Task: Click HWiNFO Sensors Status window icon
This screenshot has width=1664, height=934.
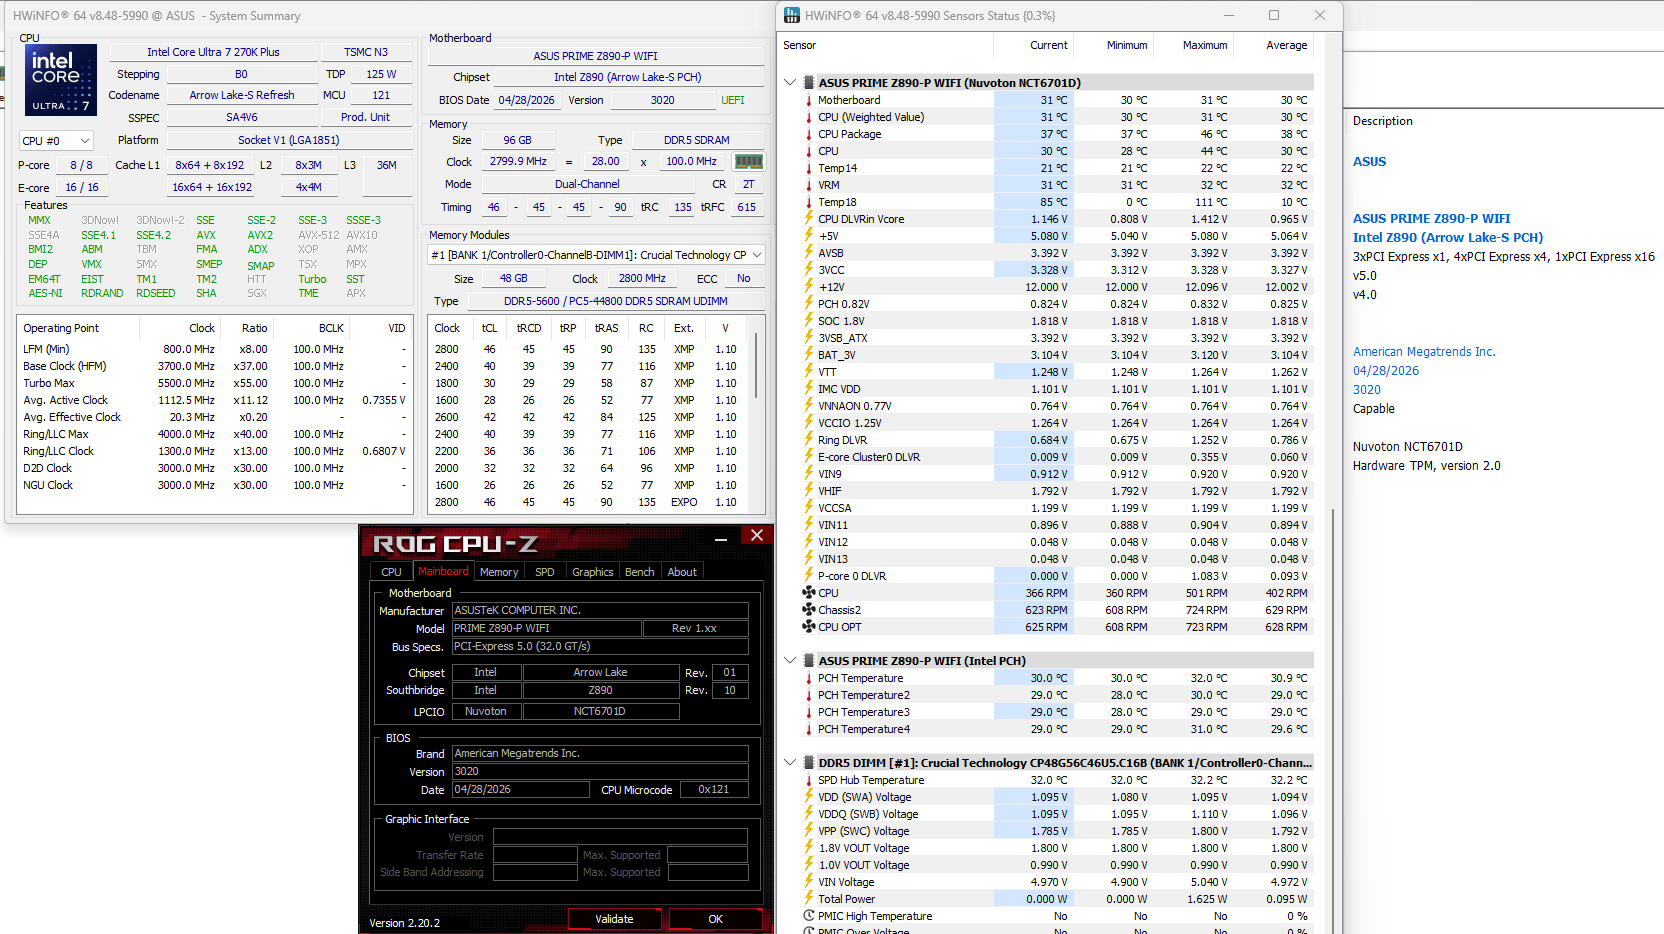Action: tap(792, 15)
